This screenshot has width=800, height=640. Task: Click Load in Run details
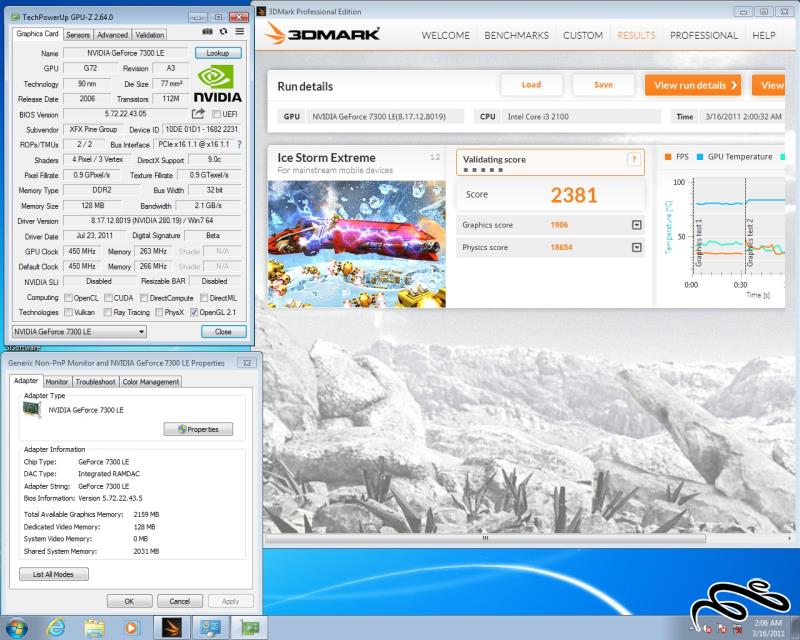pyautogui.click(x=531, y=85)
